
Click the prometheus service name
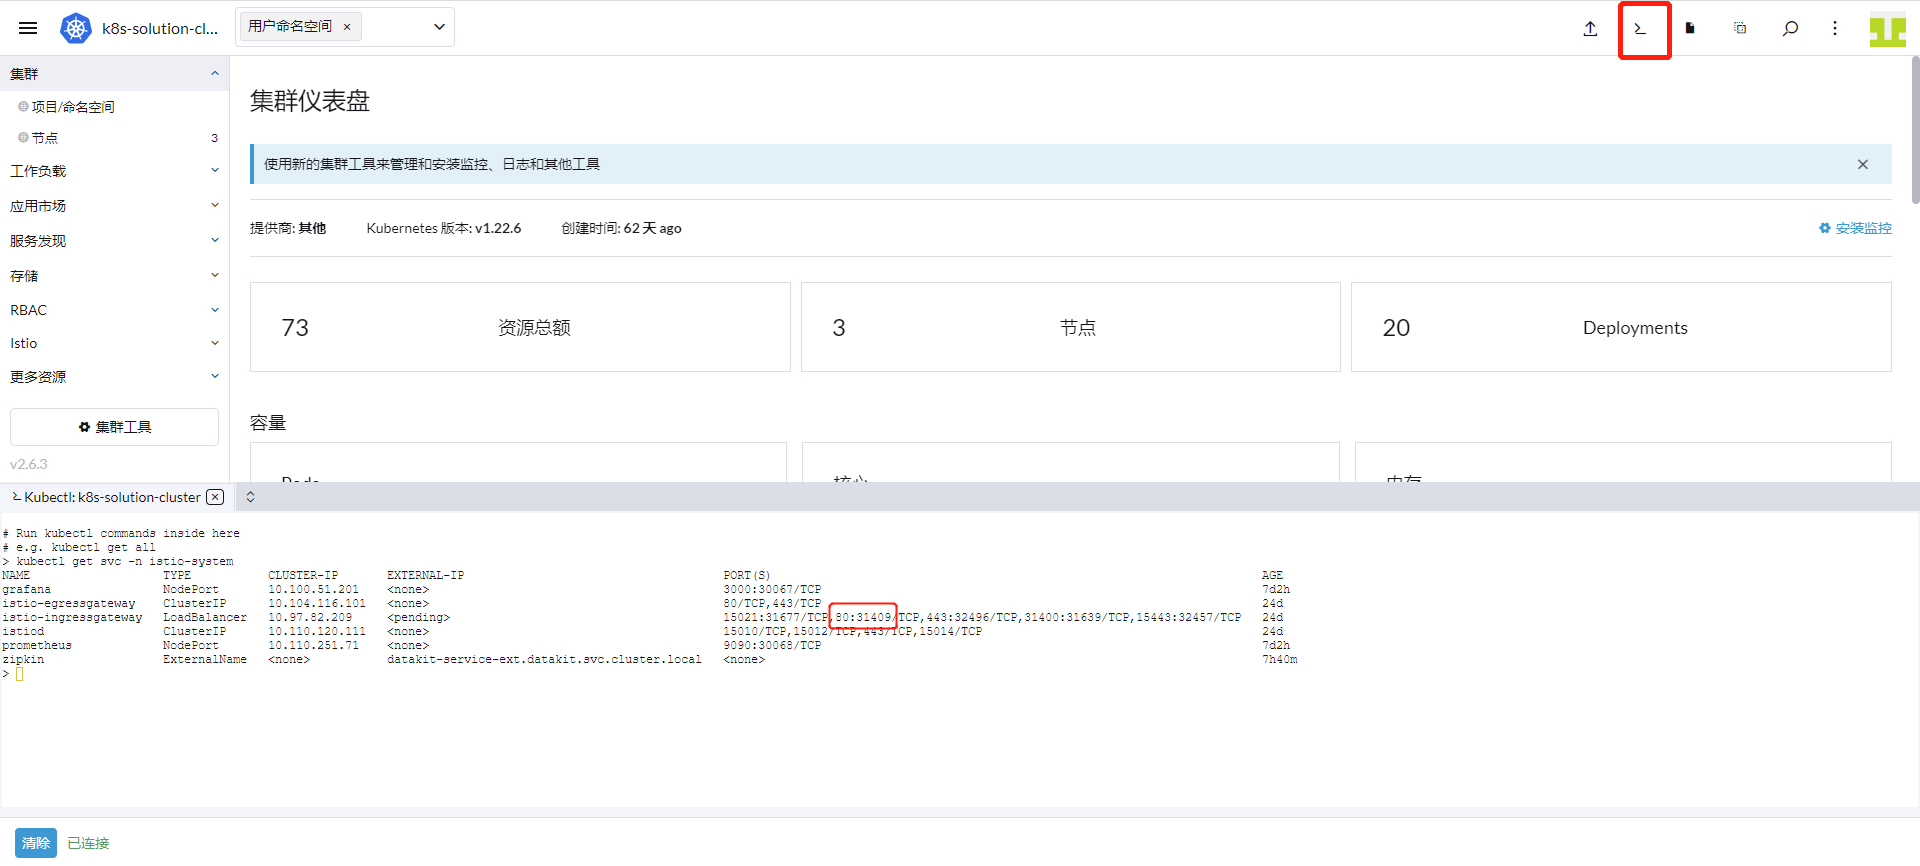coord(37,646)
